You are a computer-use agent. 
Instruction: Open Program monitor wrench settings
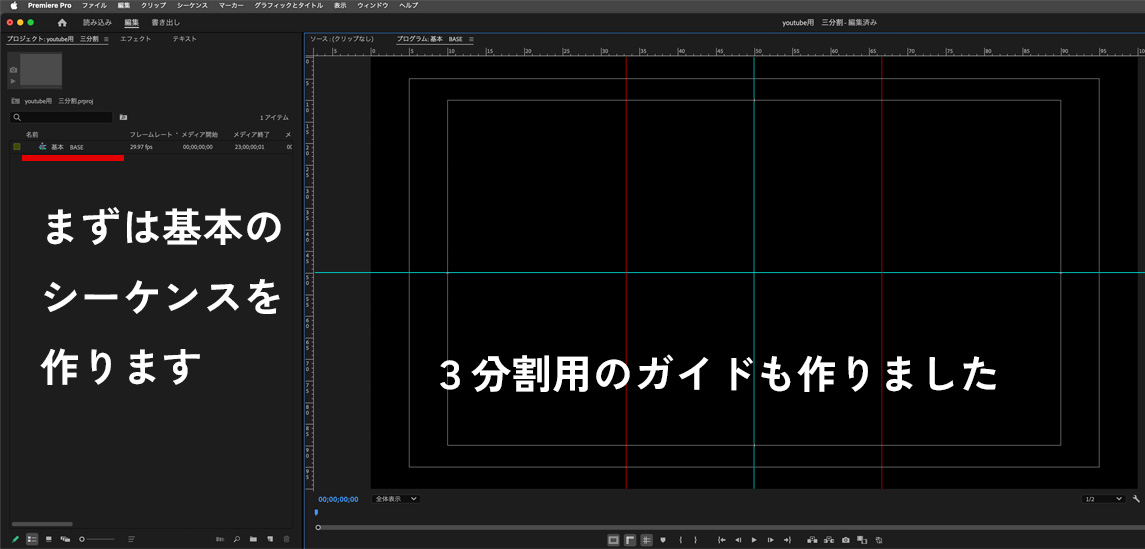[x=1136, y=499]
